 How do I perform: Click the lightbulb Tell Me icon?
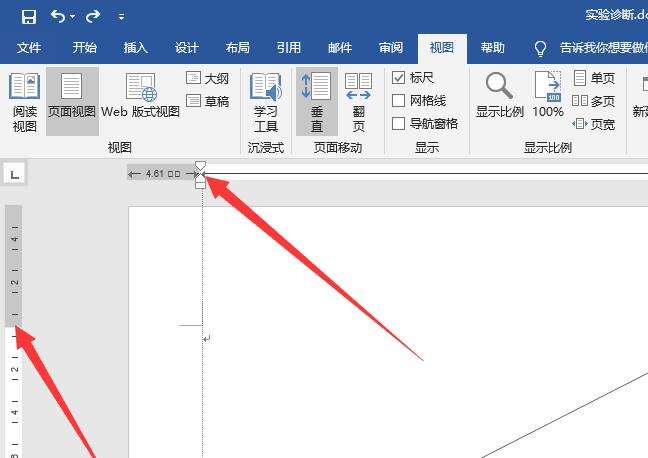click(x=541, y=48)
